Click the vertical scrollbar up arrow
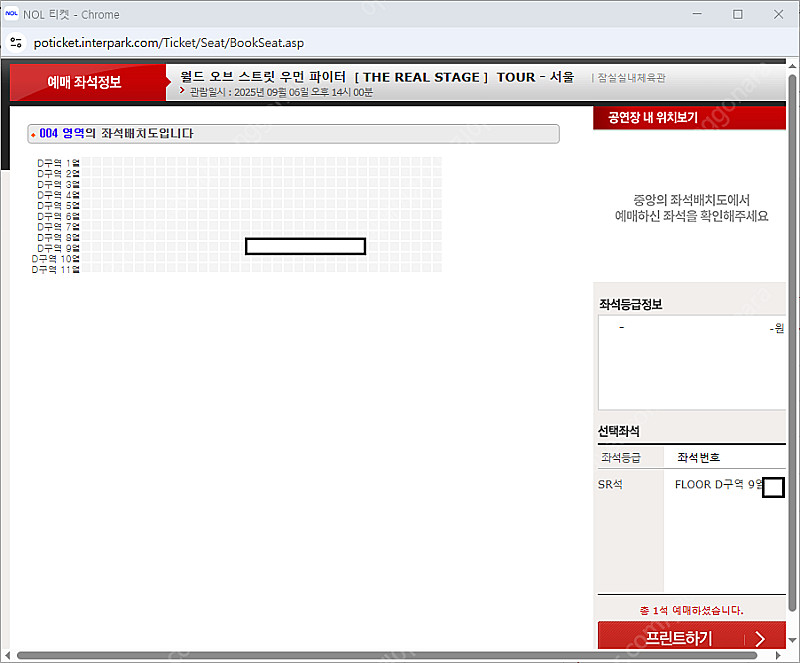Viewport: 800px width, 663px height. click(792, 66)
